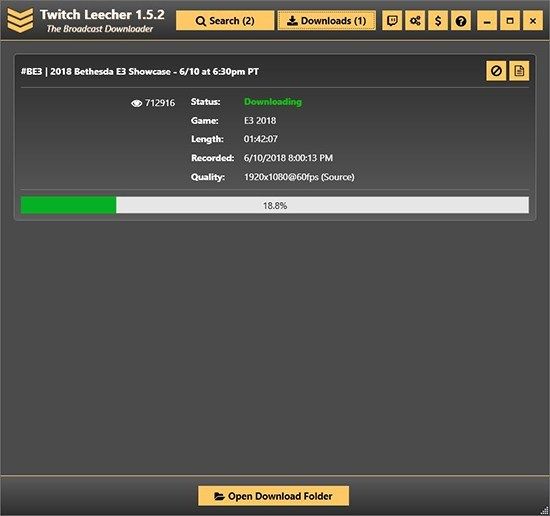Click the green Downloading status text
The height and width of the screenshot is (516, 550).
point(273,102)
